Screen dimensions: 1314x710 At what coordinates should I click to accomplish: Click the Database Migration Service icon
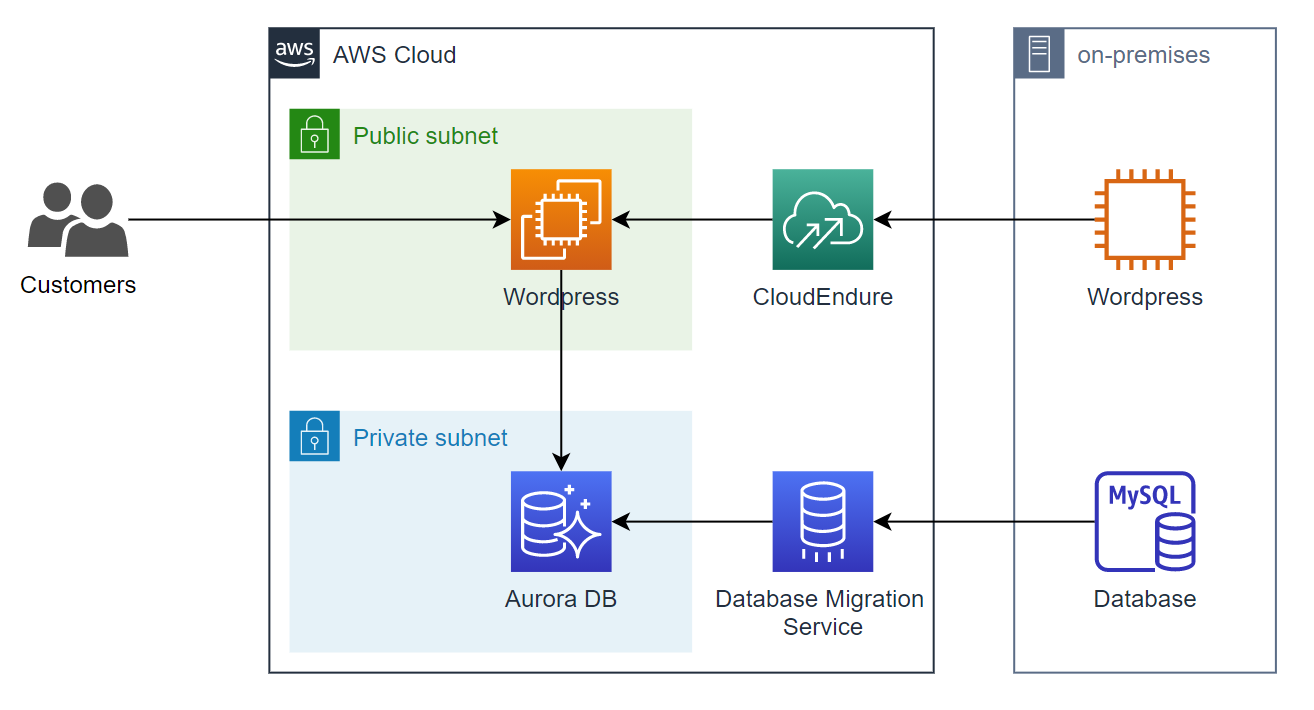pos(822,521)
